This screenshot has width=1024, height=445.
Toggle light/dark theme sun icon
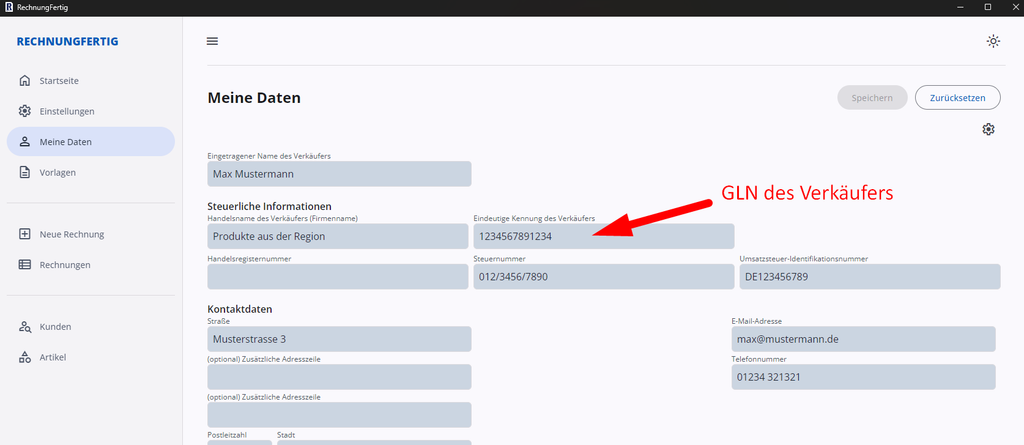pyautogui.click(x=993, y=41)
